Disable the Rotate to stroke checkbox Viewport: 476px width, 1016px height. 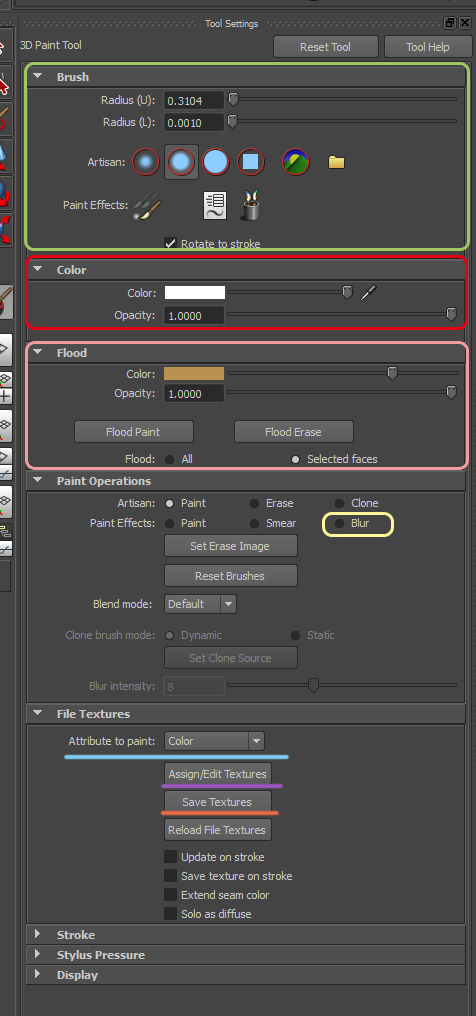[170, 243]
